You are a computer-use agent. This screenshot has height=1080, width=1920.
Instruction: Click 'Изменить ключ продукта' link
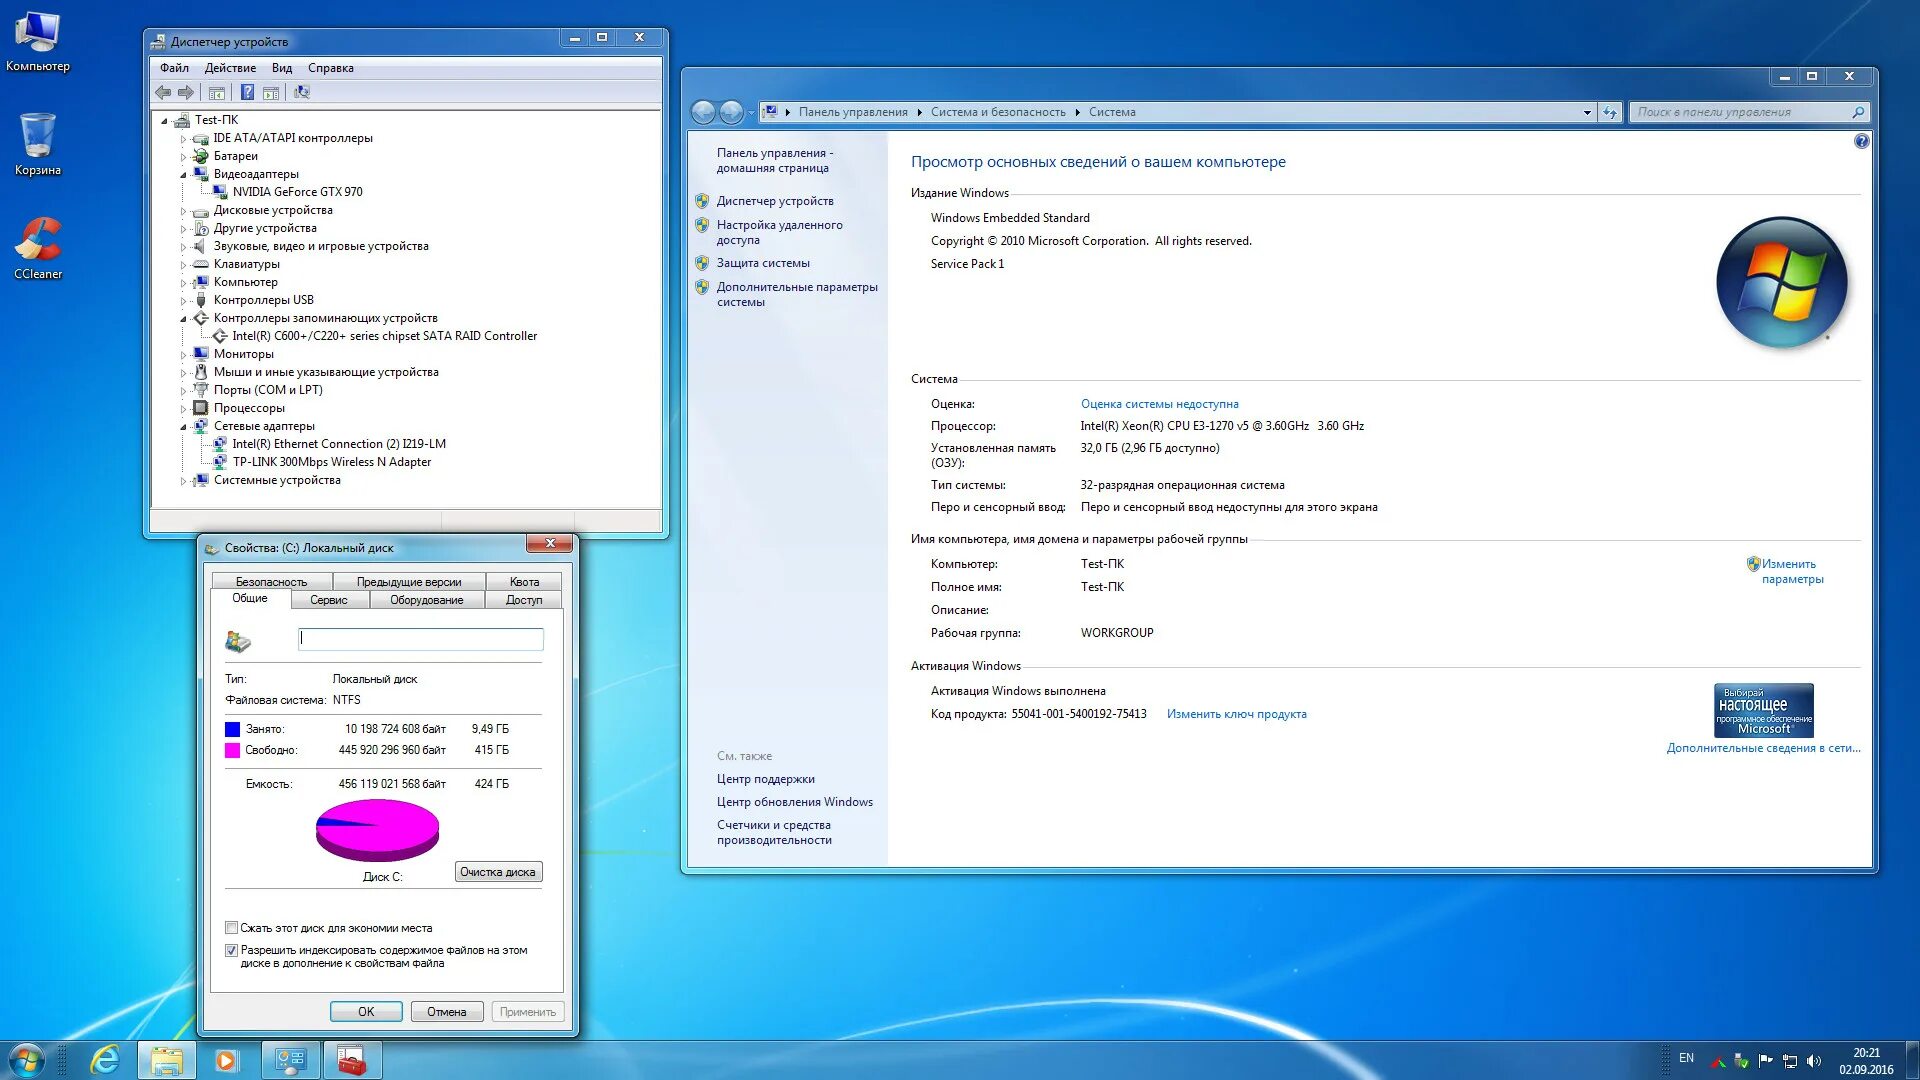coord(1236,714)
